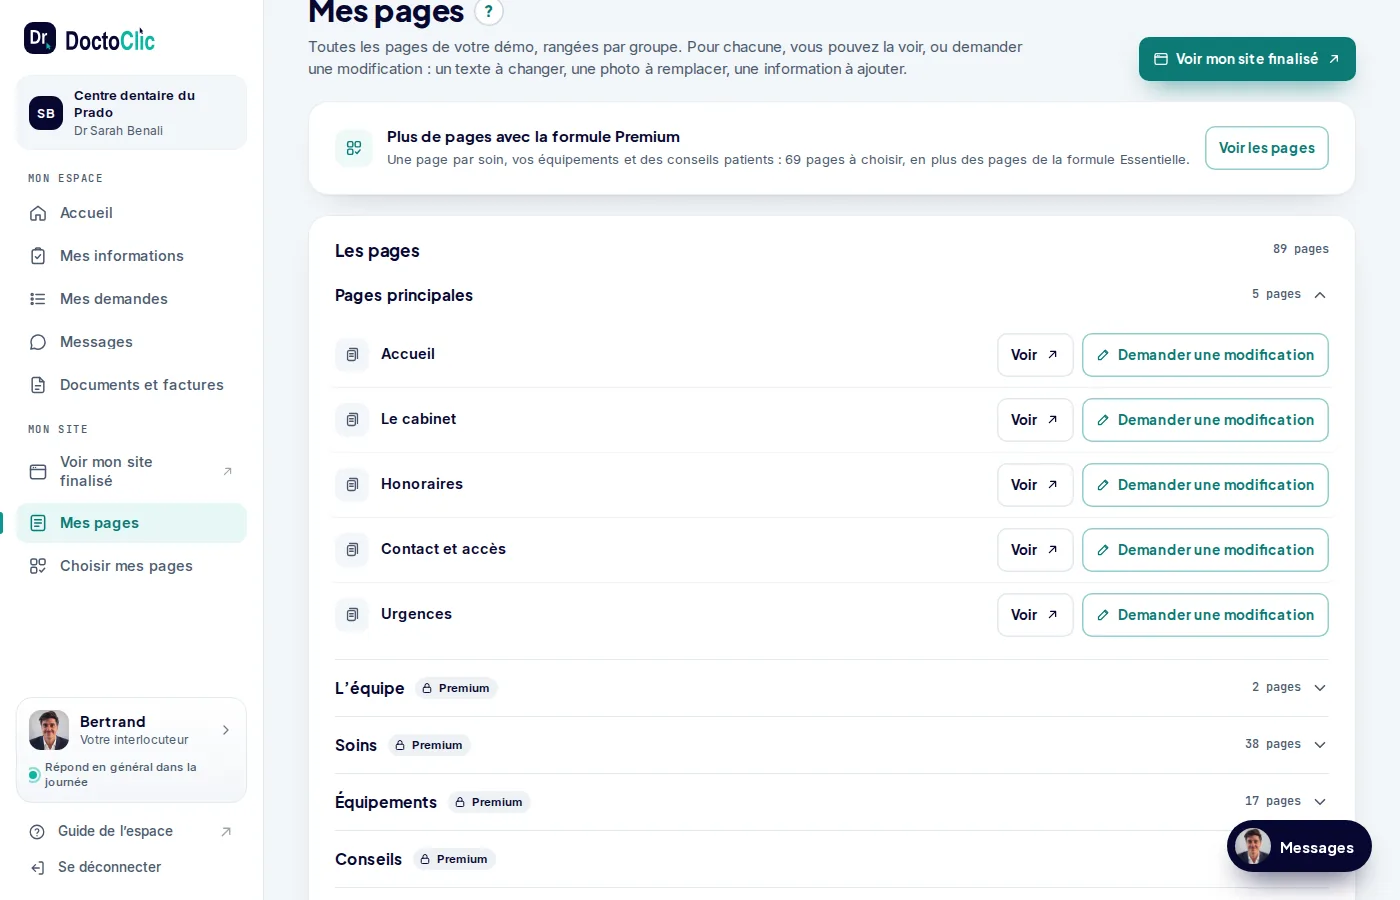Click the page icon beside Honoraires
Image resolution: width=1400 pixels, height=900 pixels.
click(352, 485)
